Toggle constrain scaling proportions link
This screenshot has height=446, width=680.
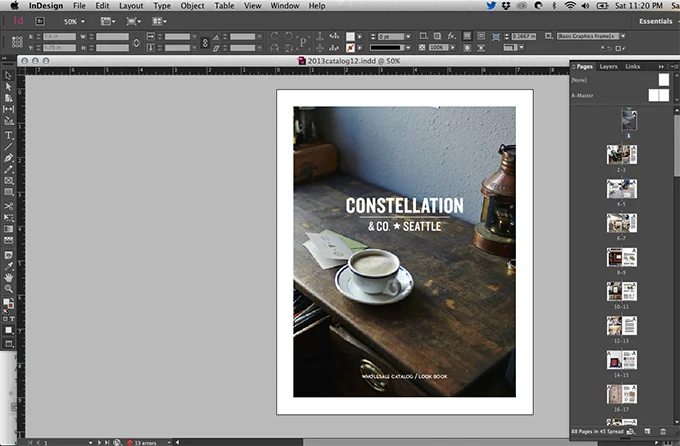click(205, 42)
